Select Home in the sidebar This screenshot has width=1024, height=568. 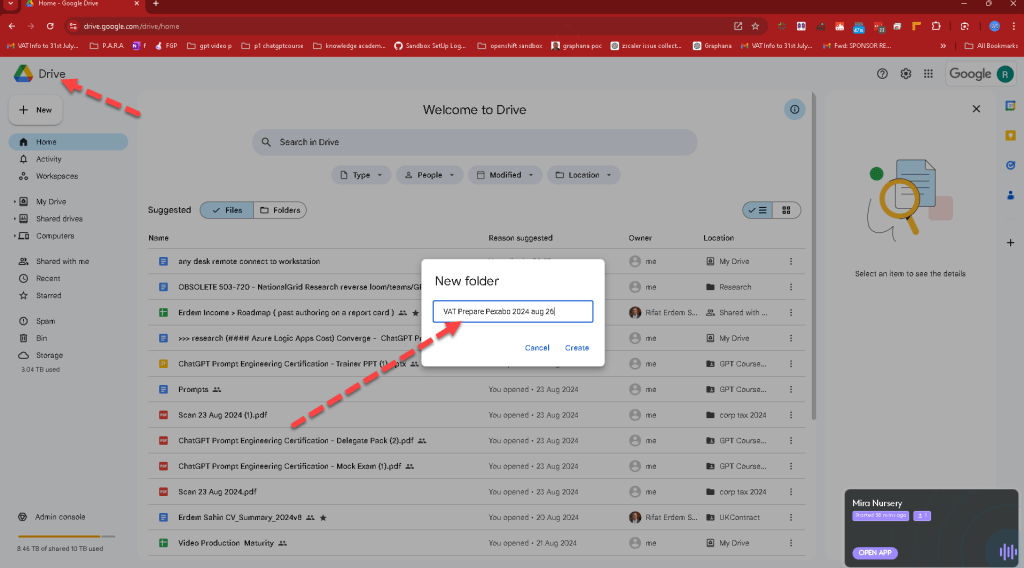tap(68, 142)
